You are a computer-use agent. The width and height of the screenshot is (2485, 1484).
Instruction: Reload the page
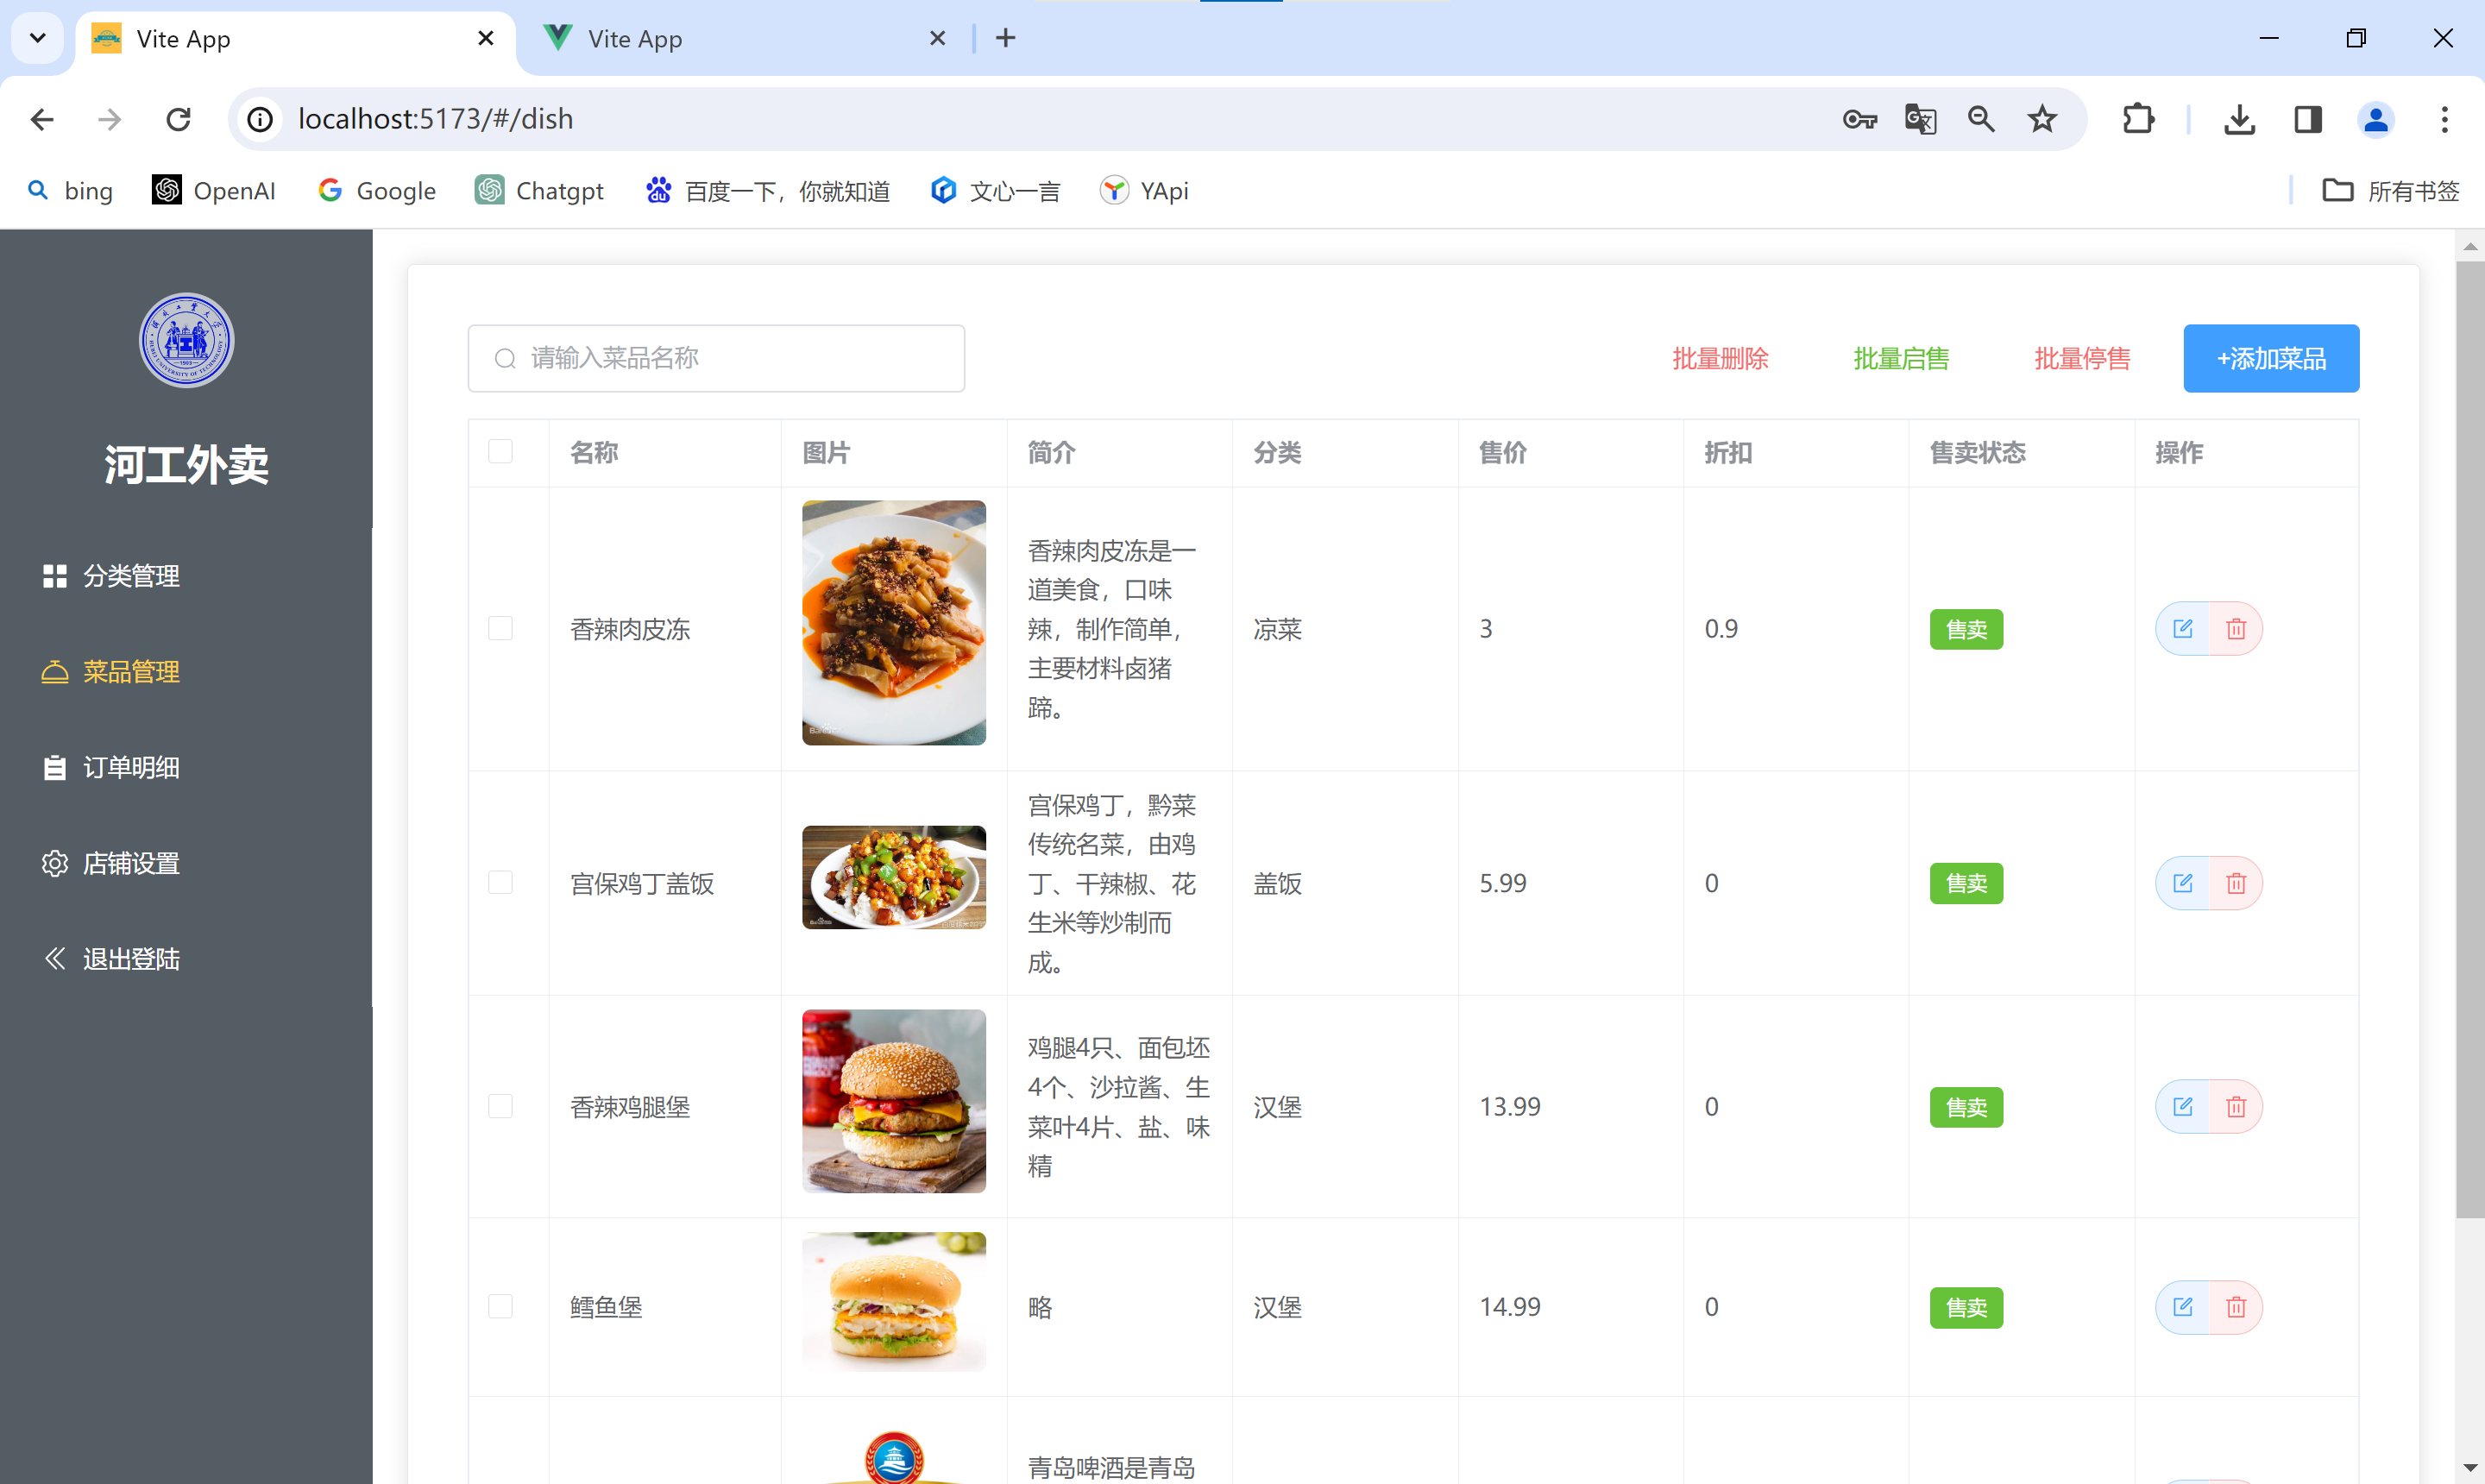[179, 119]
